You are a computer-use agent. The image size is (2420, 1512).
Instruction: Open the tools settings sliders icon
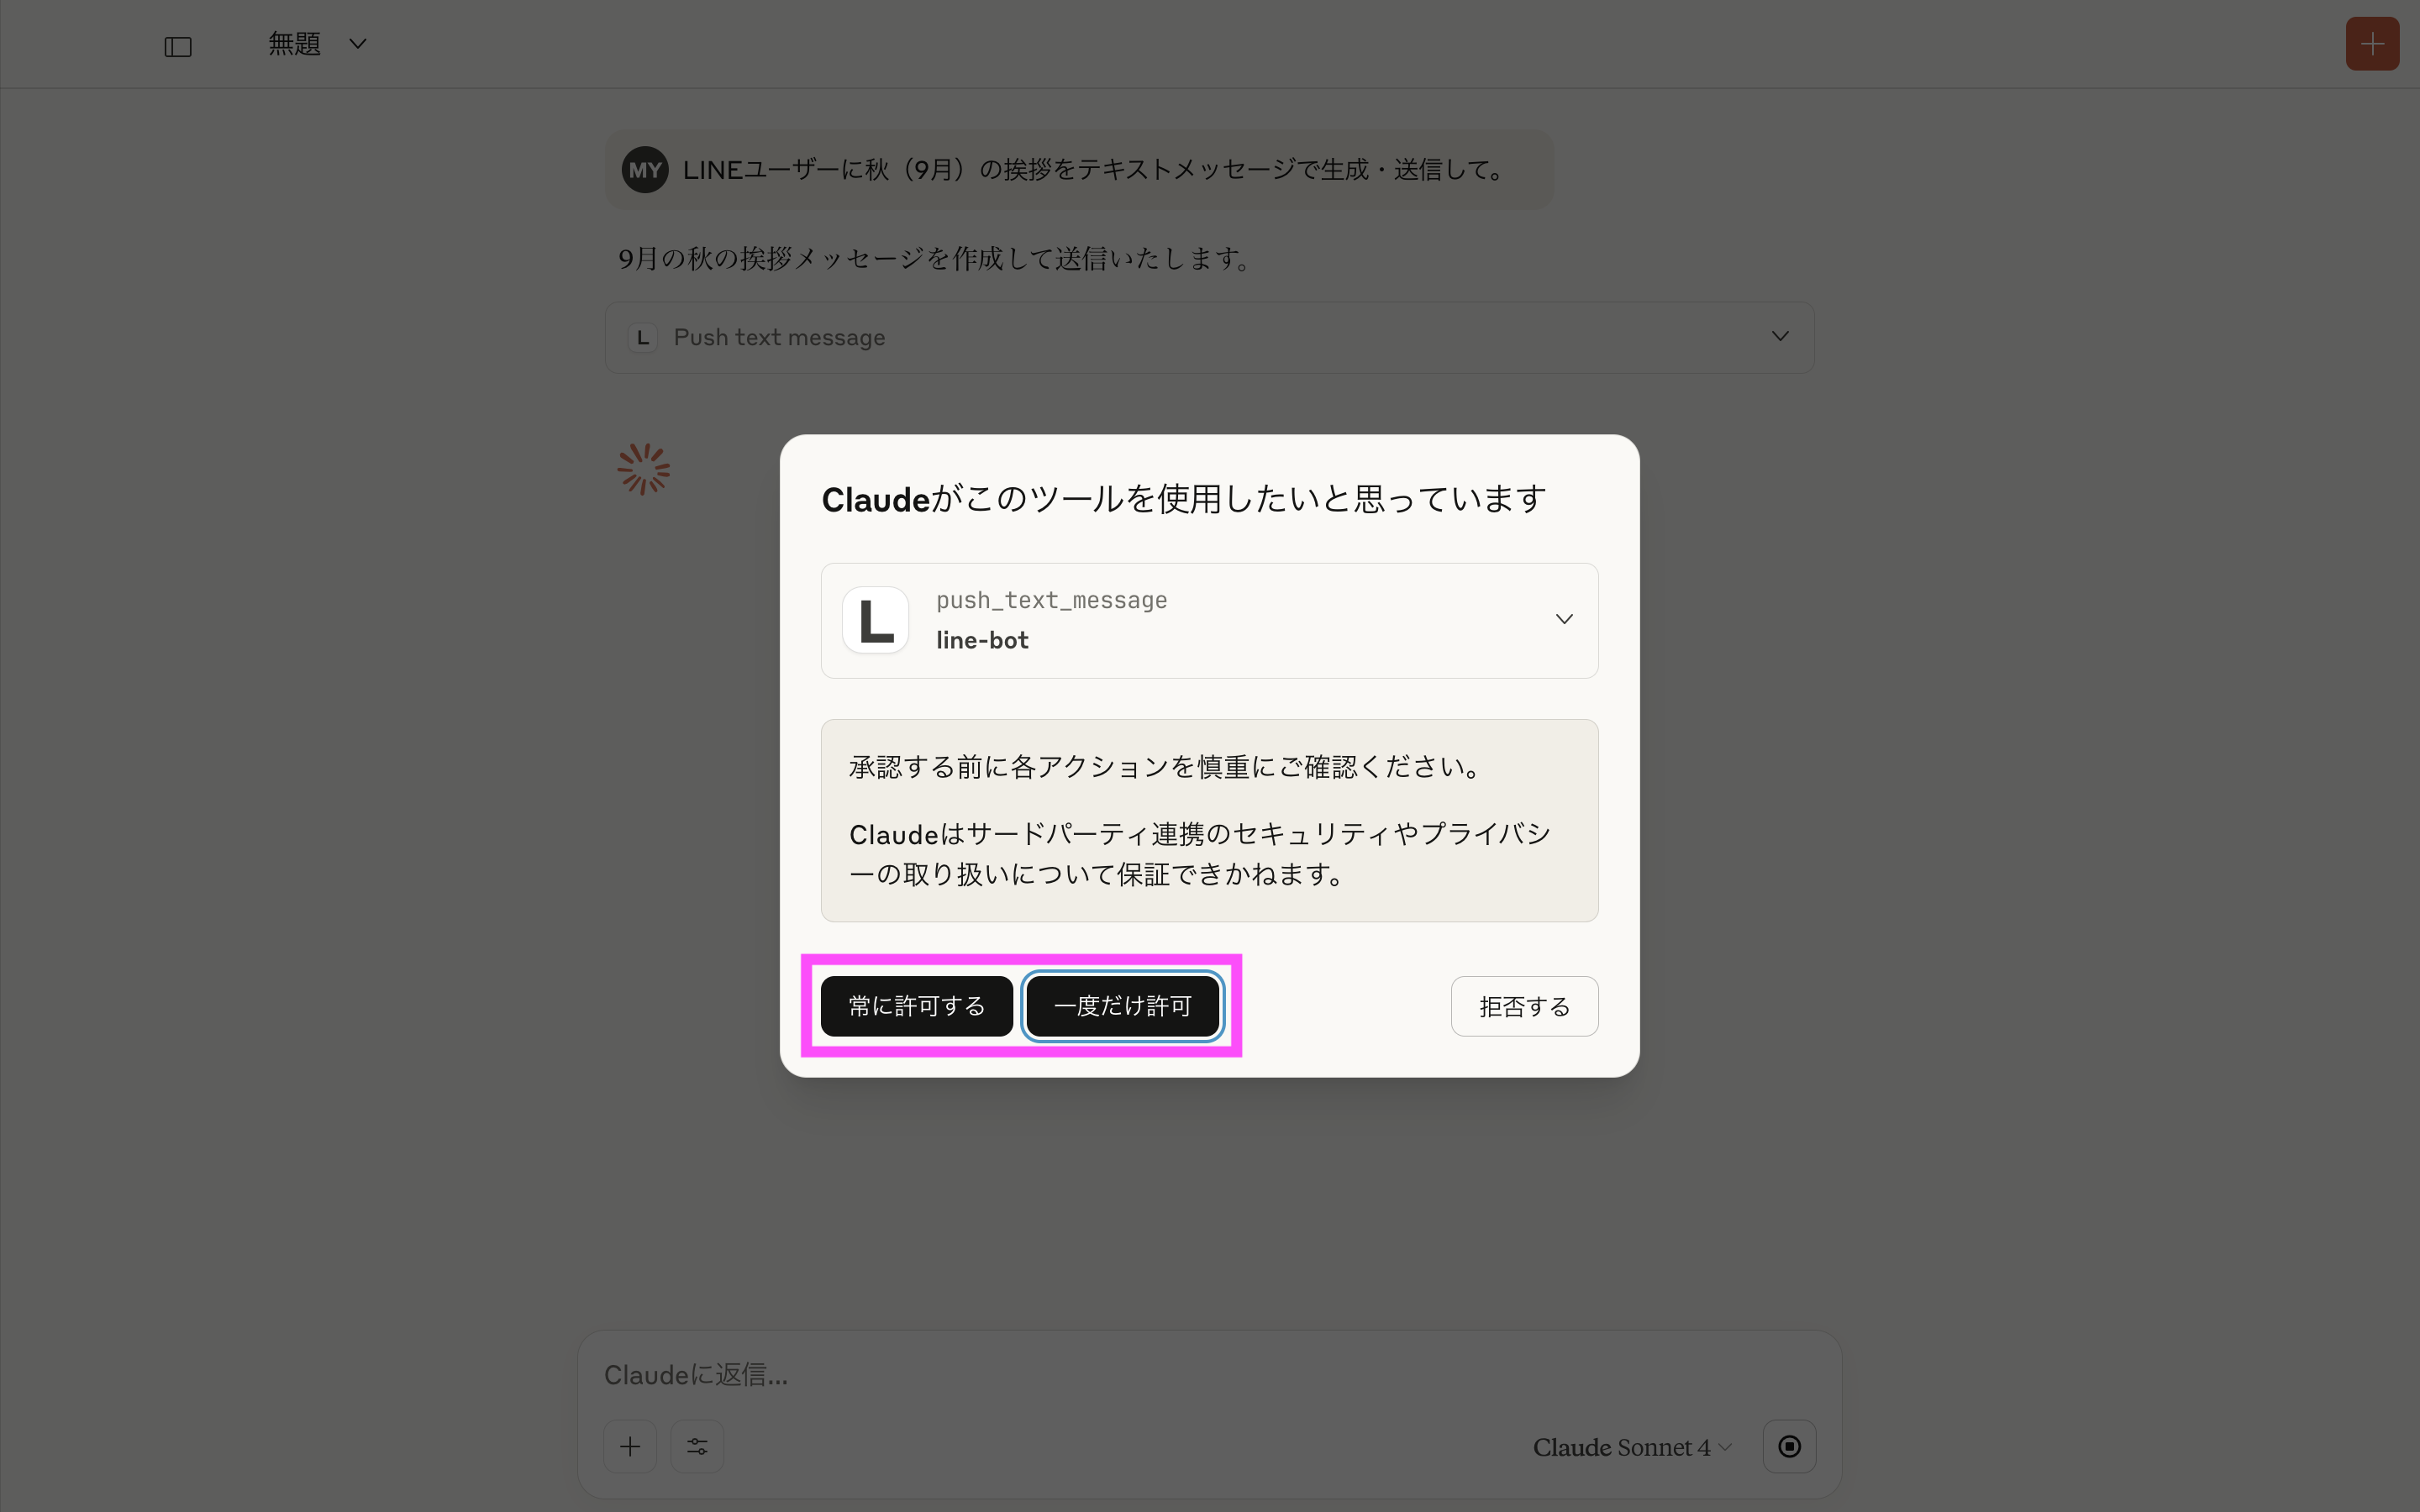pyautogui.click(x=697, y=1446)
